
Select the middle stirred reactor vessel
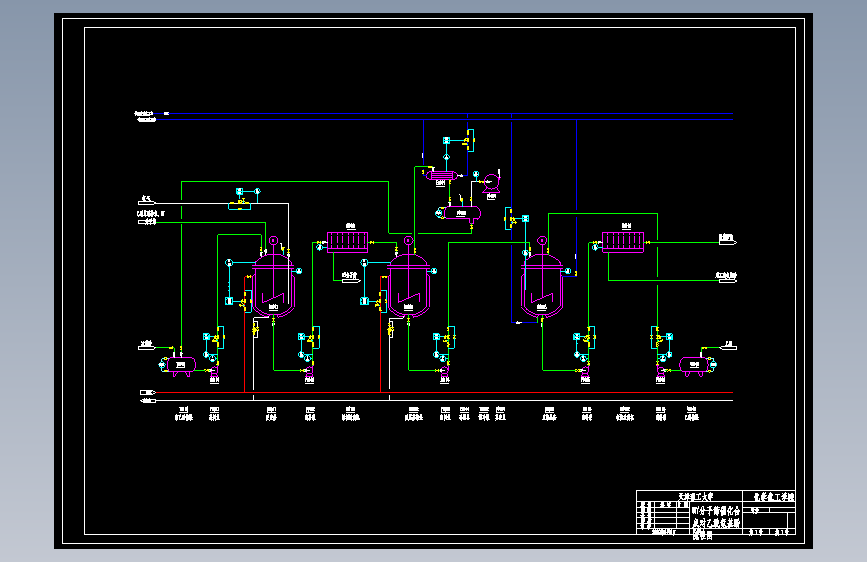pyautogui.click(x=409, y=287)
